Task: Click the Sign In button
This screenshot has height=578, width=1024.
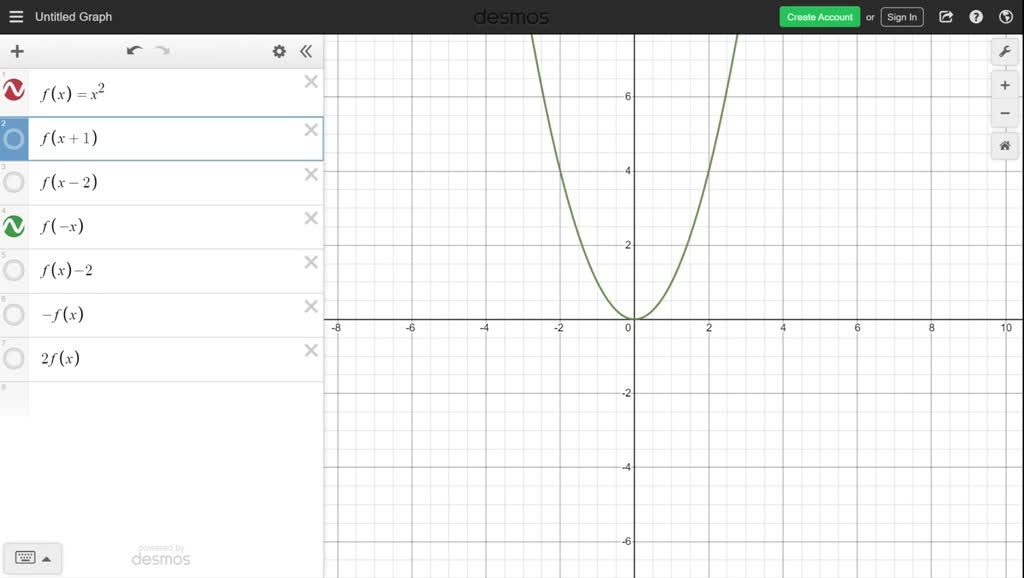Action: 901,16
